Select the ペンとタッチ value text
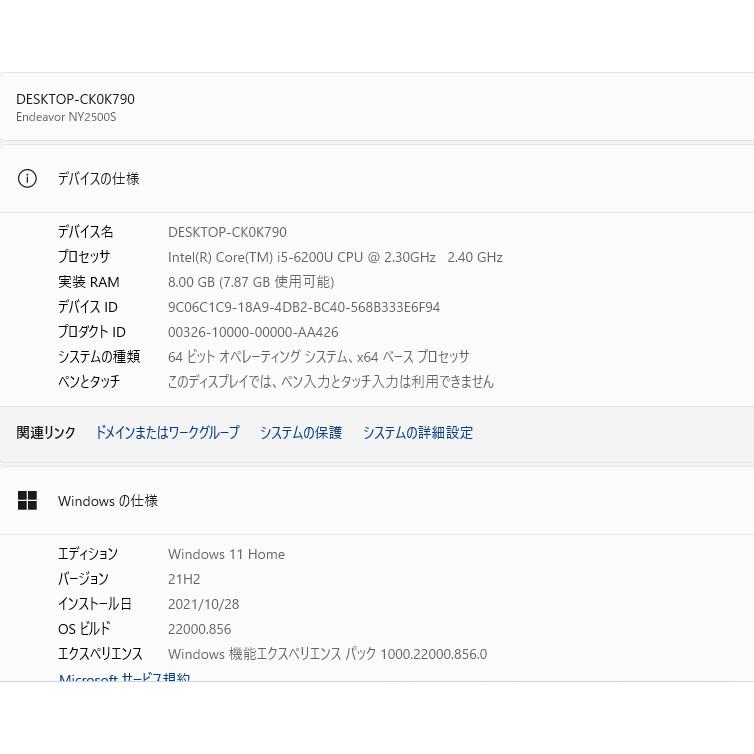 coord(331,382)
